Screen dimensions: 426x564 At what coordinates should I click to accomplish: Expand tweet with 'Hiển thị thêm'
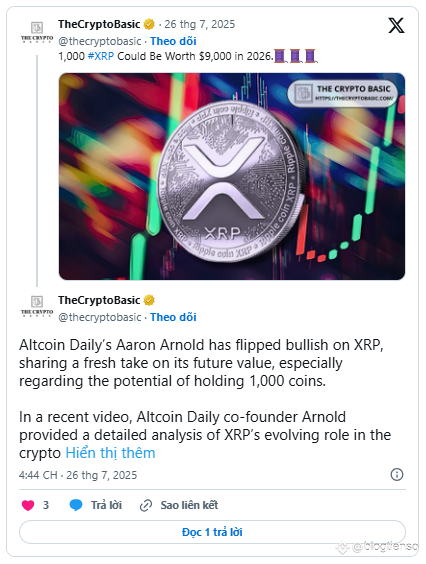(110, 453)
